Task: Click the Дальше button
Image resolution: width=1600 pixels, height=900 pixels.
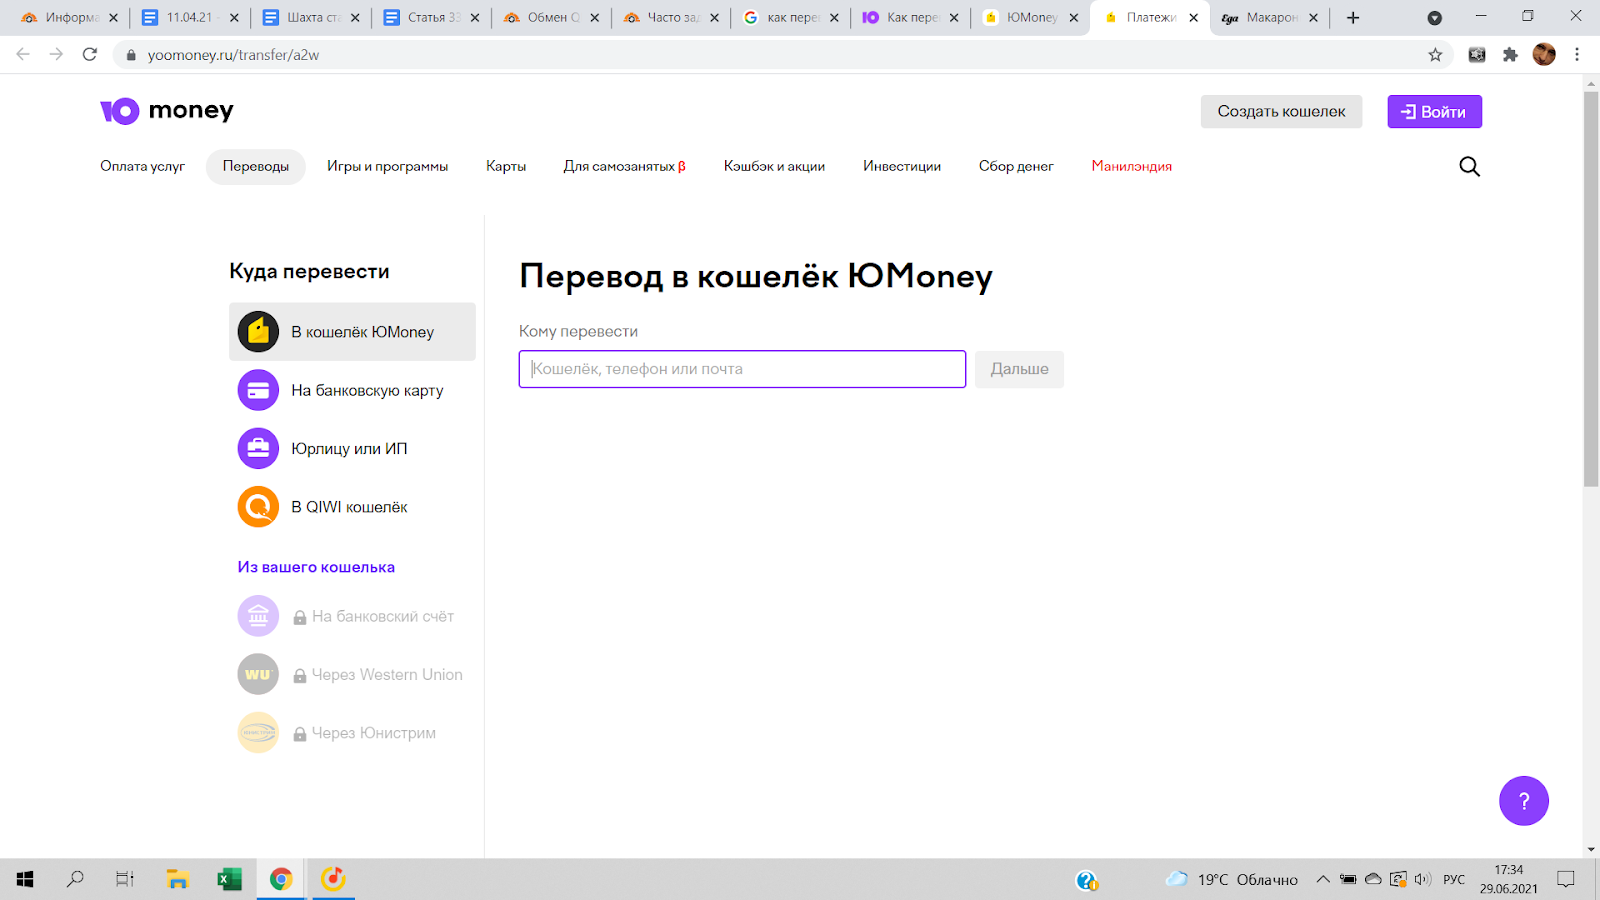Action: (1019, 369)
